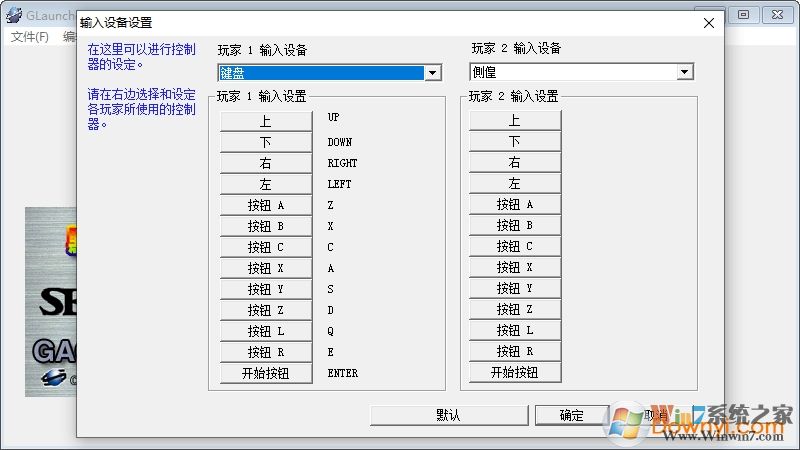This screenshot has height=450, width=800.
Task: Click Player 2 下 (down) button
Action: (x=515, y=141)
